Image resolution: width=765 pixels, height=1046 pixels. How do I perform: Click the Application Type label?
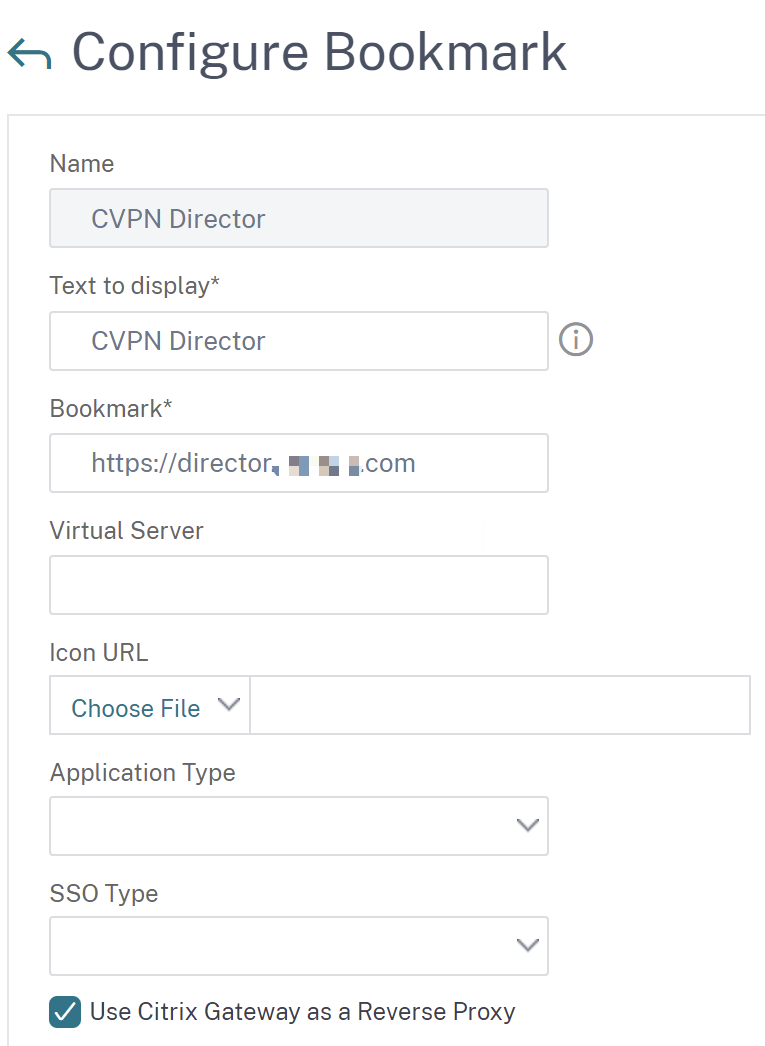[142, 772]
